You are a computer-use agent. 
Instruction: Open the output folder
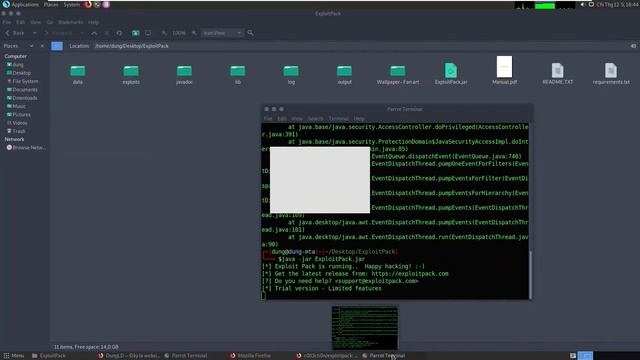(344, 74)
